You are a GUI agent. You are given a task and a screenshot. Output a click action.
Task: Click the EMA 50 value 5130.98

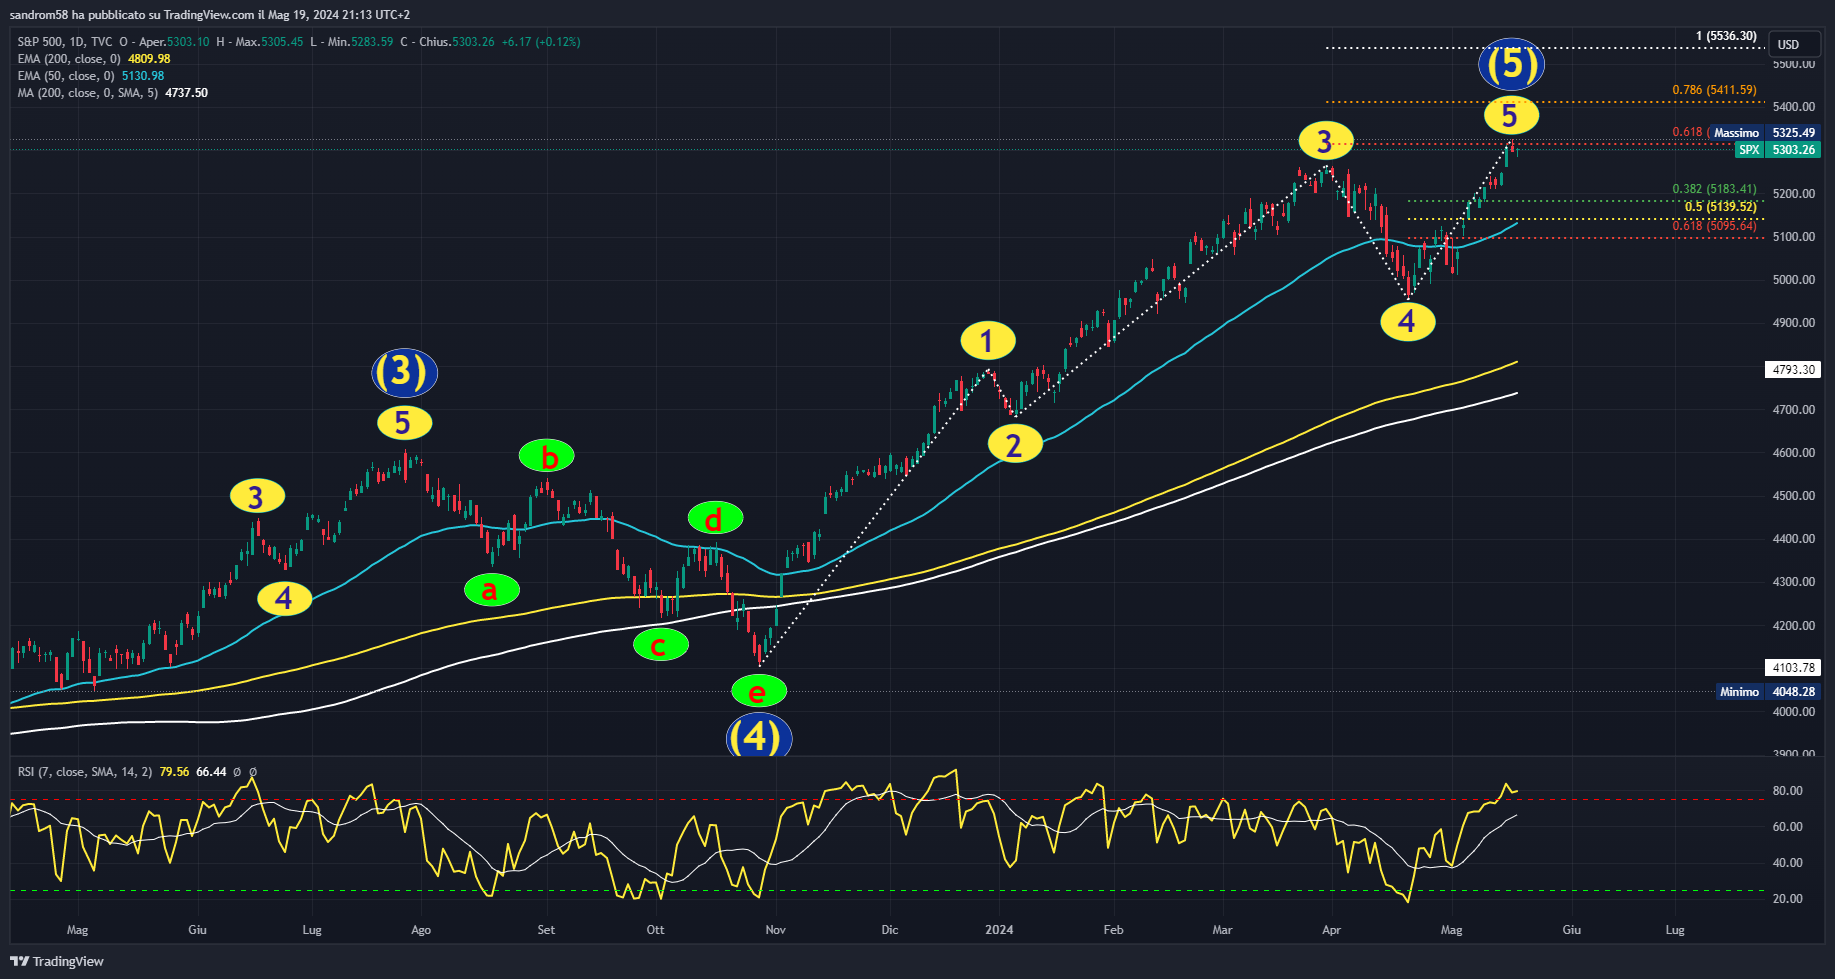pyautogui.click(x=143, y=76)
